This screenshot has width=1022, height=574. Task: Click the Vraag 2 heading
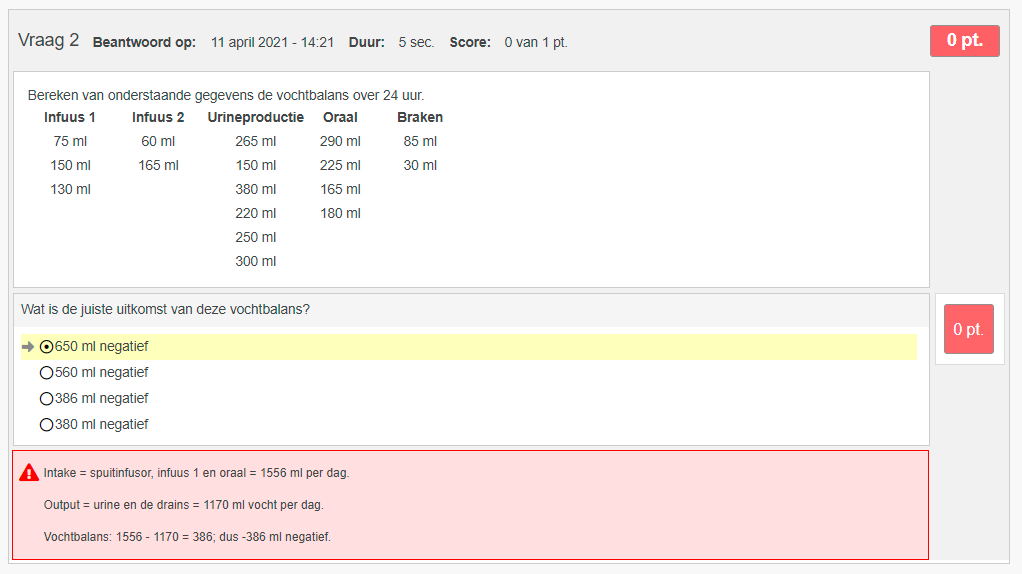(48, 41)
